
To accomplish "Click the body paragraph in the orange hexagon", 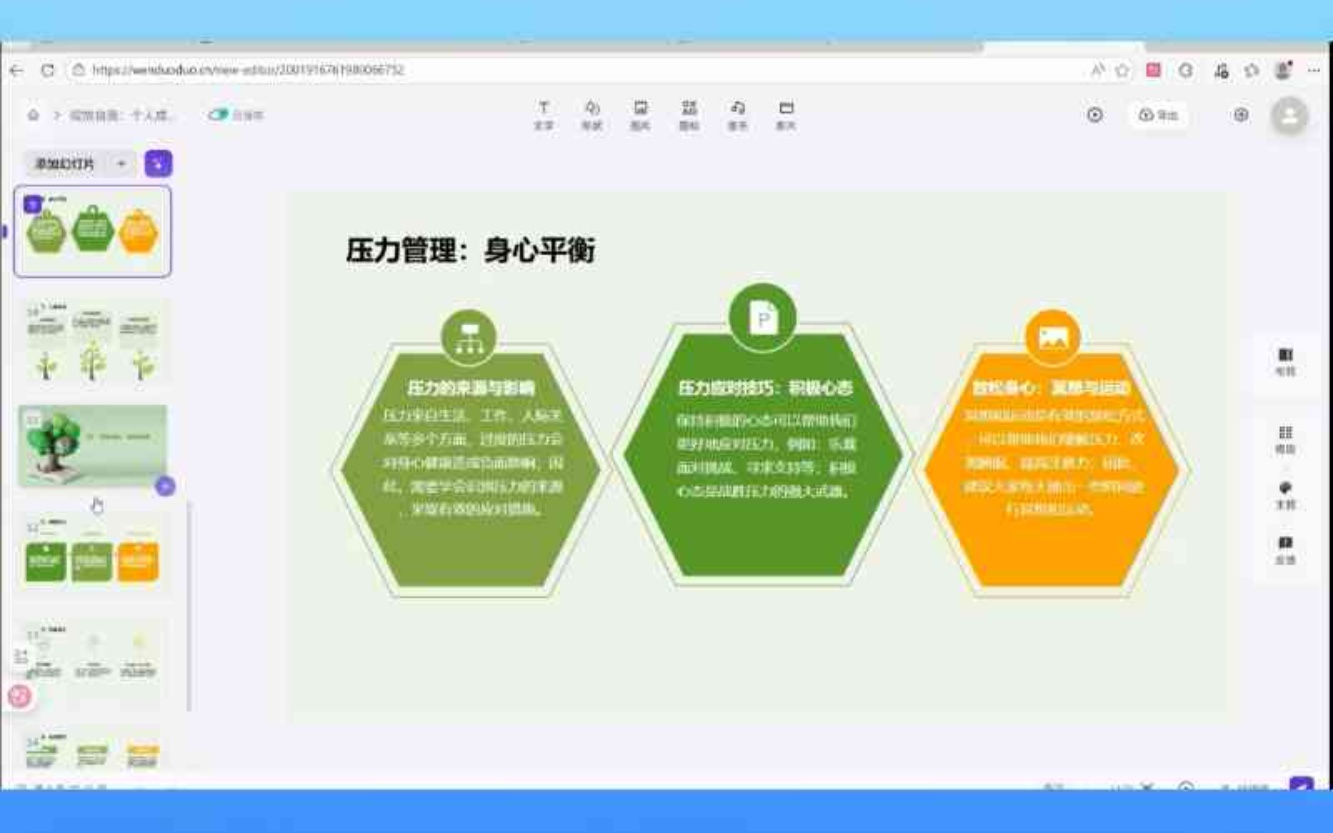I will (1054, 462).
